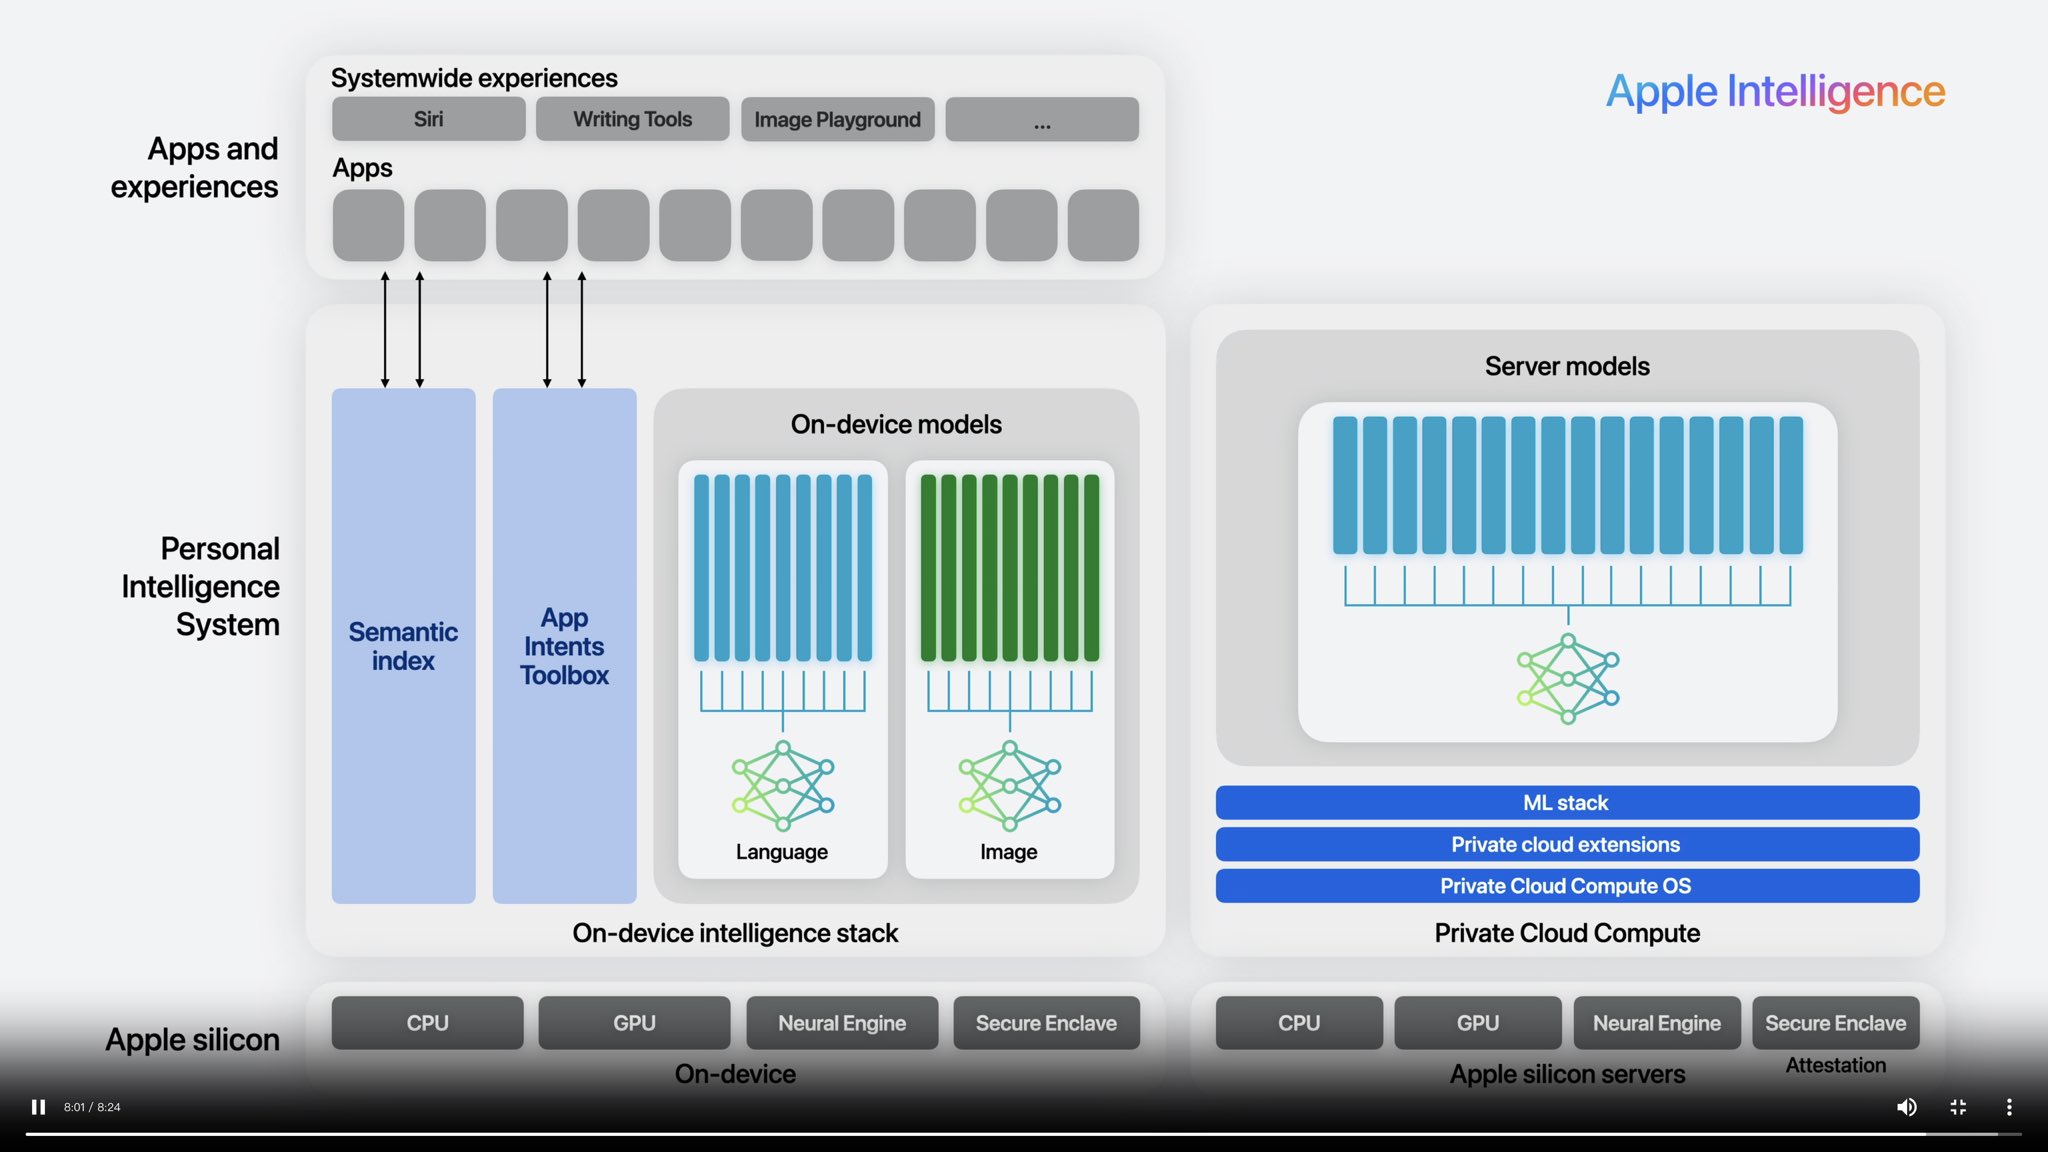Click the Apps heading above the app tiles

click(x=362, y=168)
